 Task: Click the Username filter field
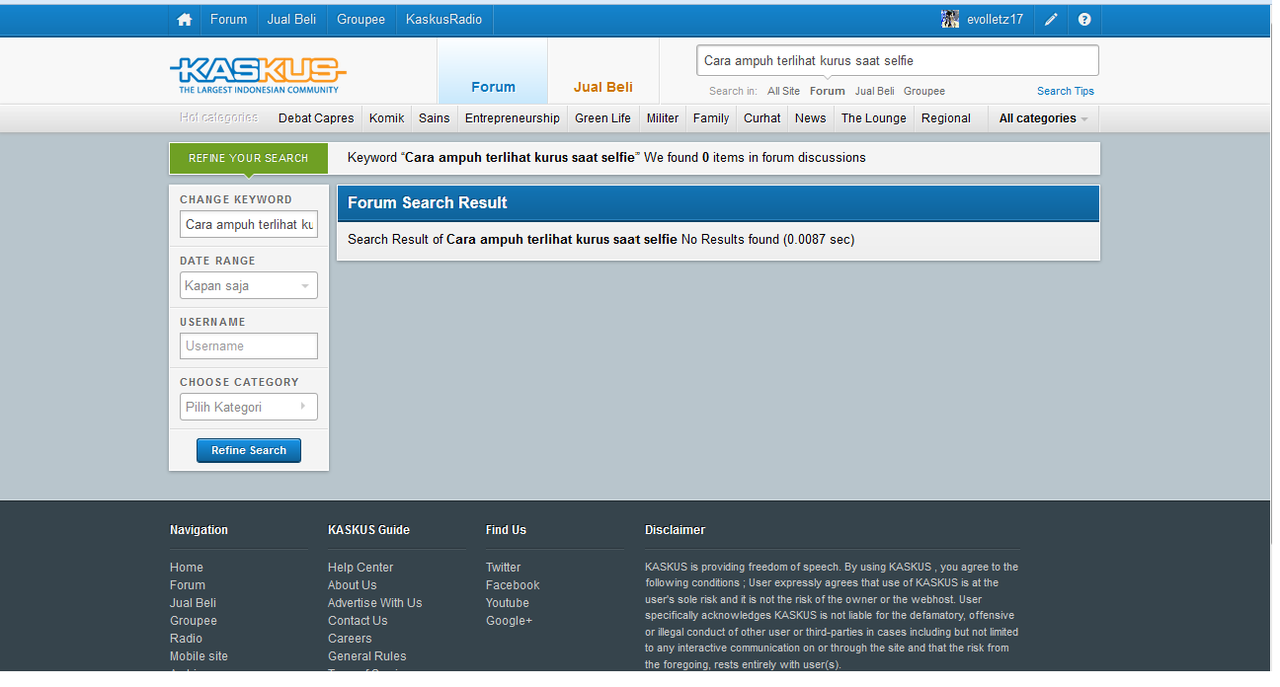point(249,346)
